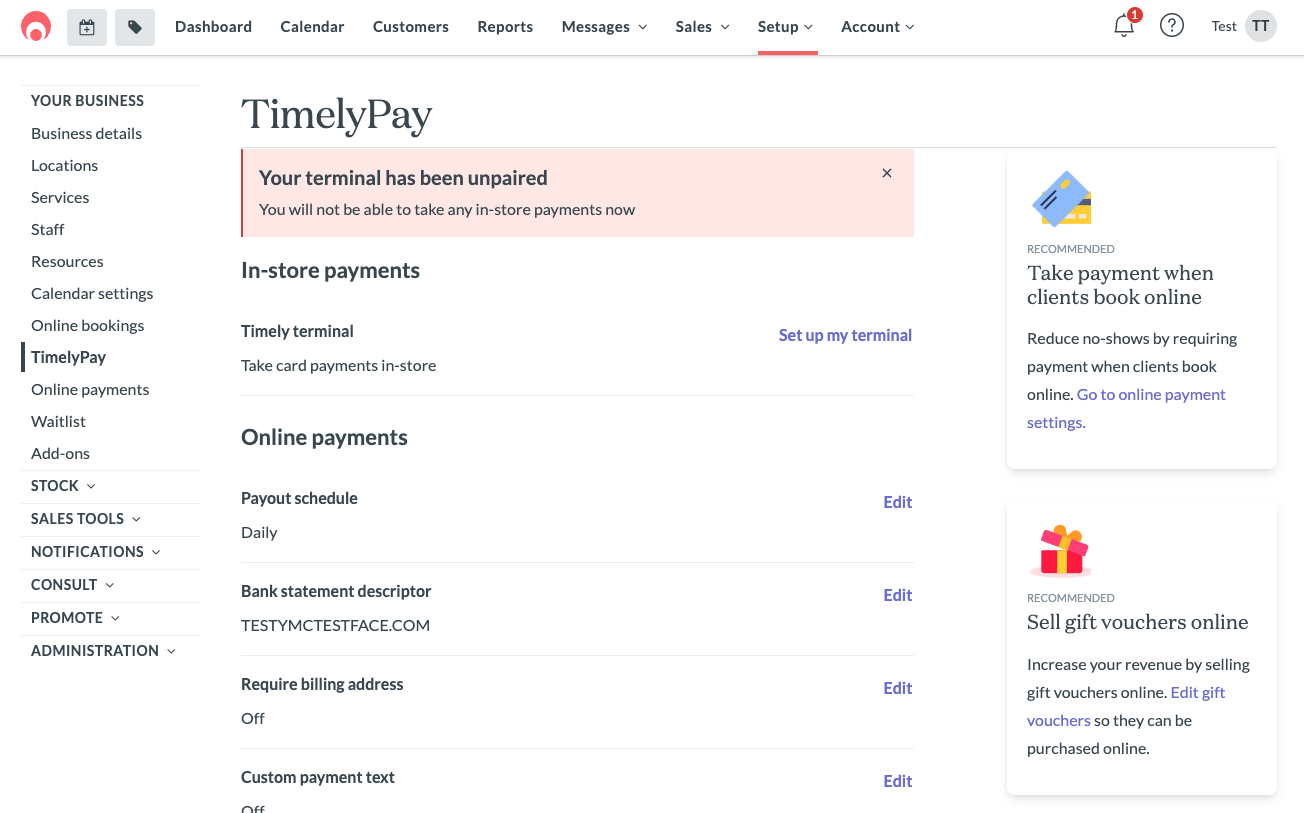Click the Sell gift vouchers online title
Screen dimensions: 1304x813
point(1137,622)
